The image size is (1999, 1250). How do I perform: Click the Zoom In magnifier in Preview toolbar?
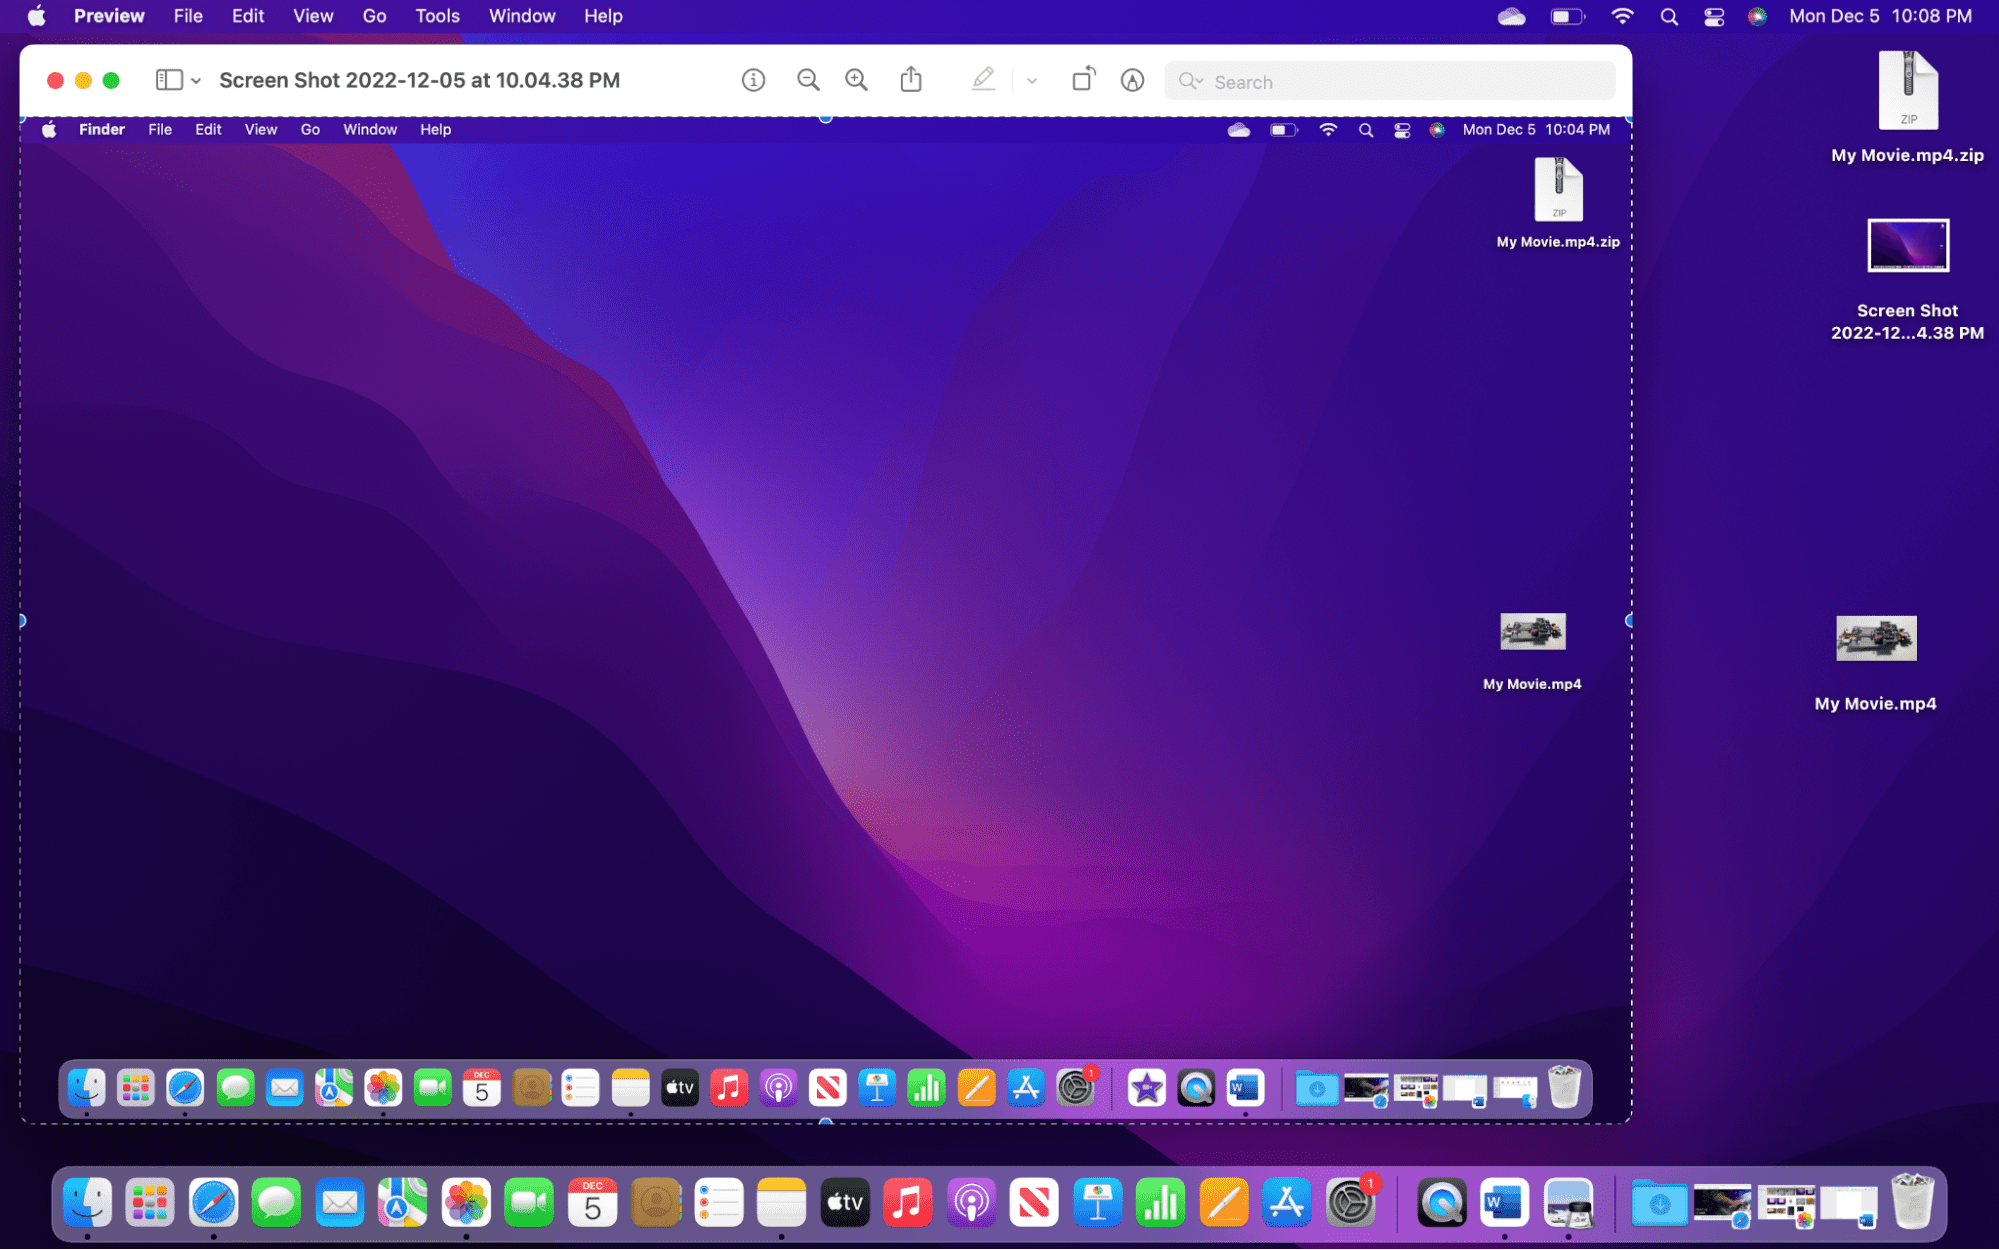(856, 80)
